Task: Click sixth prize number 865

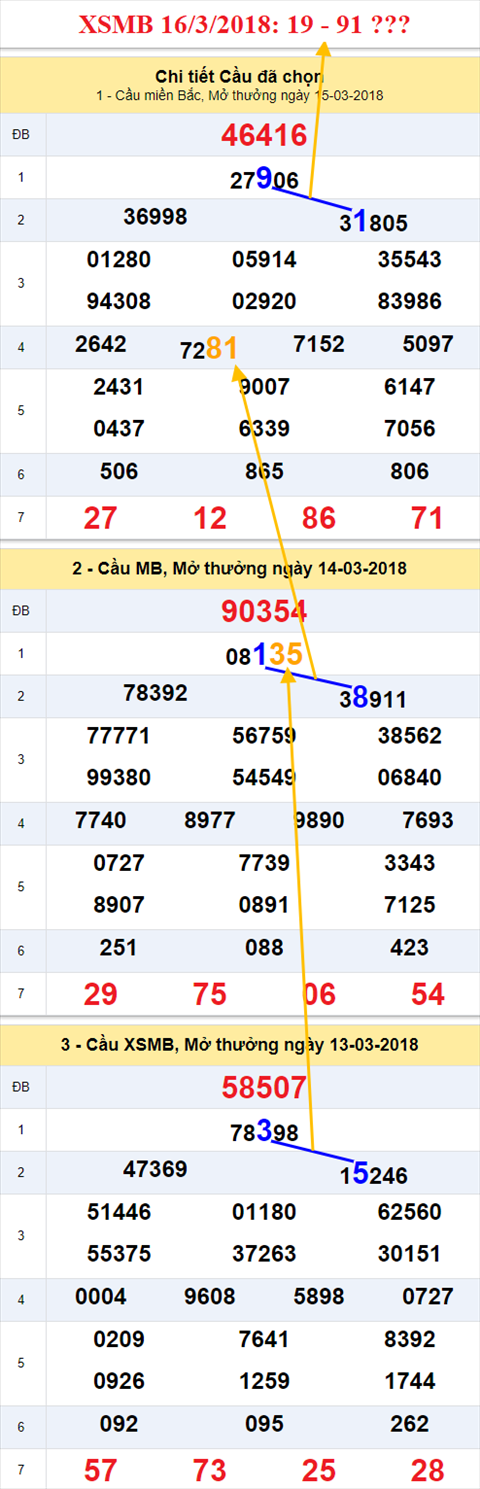Action: [264, 471]
